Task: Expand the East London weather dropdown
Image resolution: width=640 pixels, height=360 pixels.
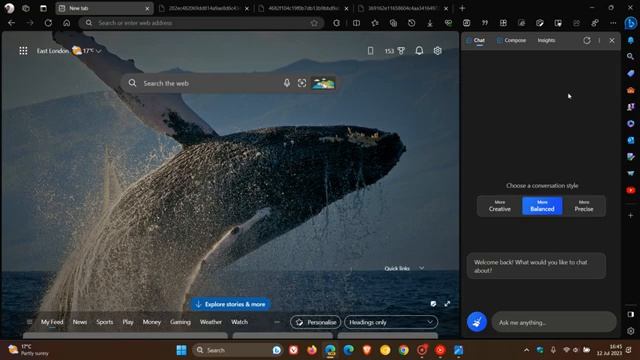Action: 98,51
